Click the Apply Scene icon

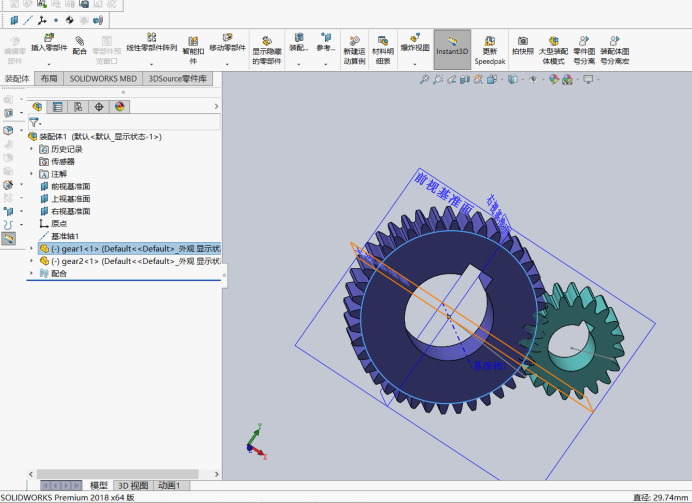pyautogui.click(x=568, y=79)
